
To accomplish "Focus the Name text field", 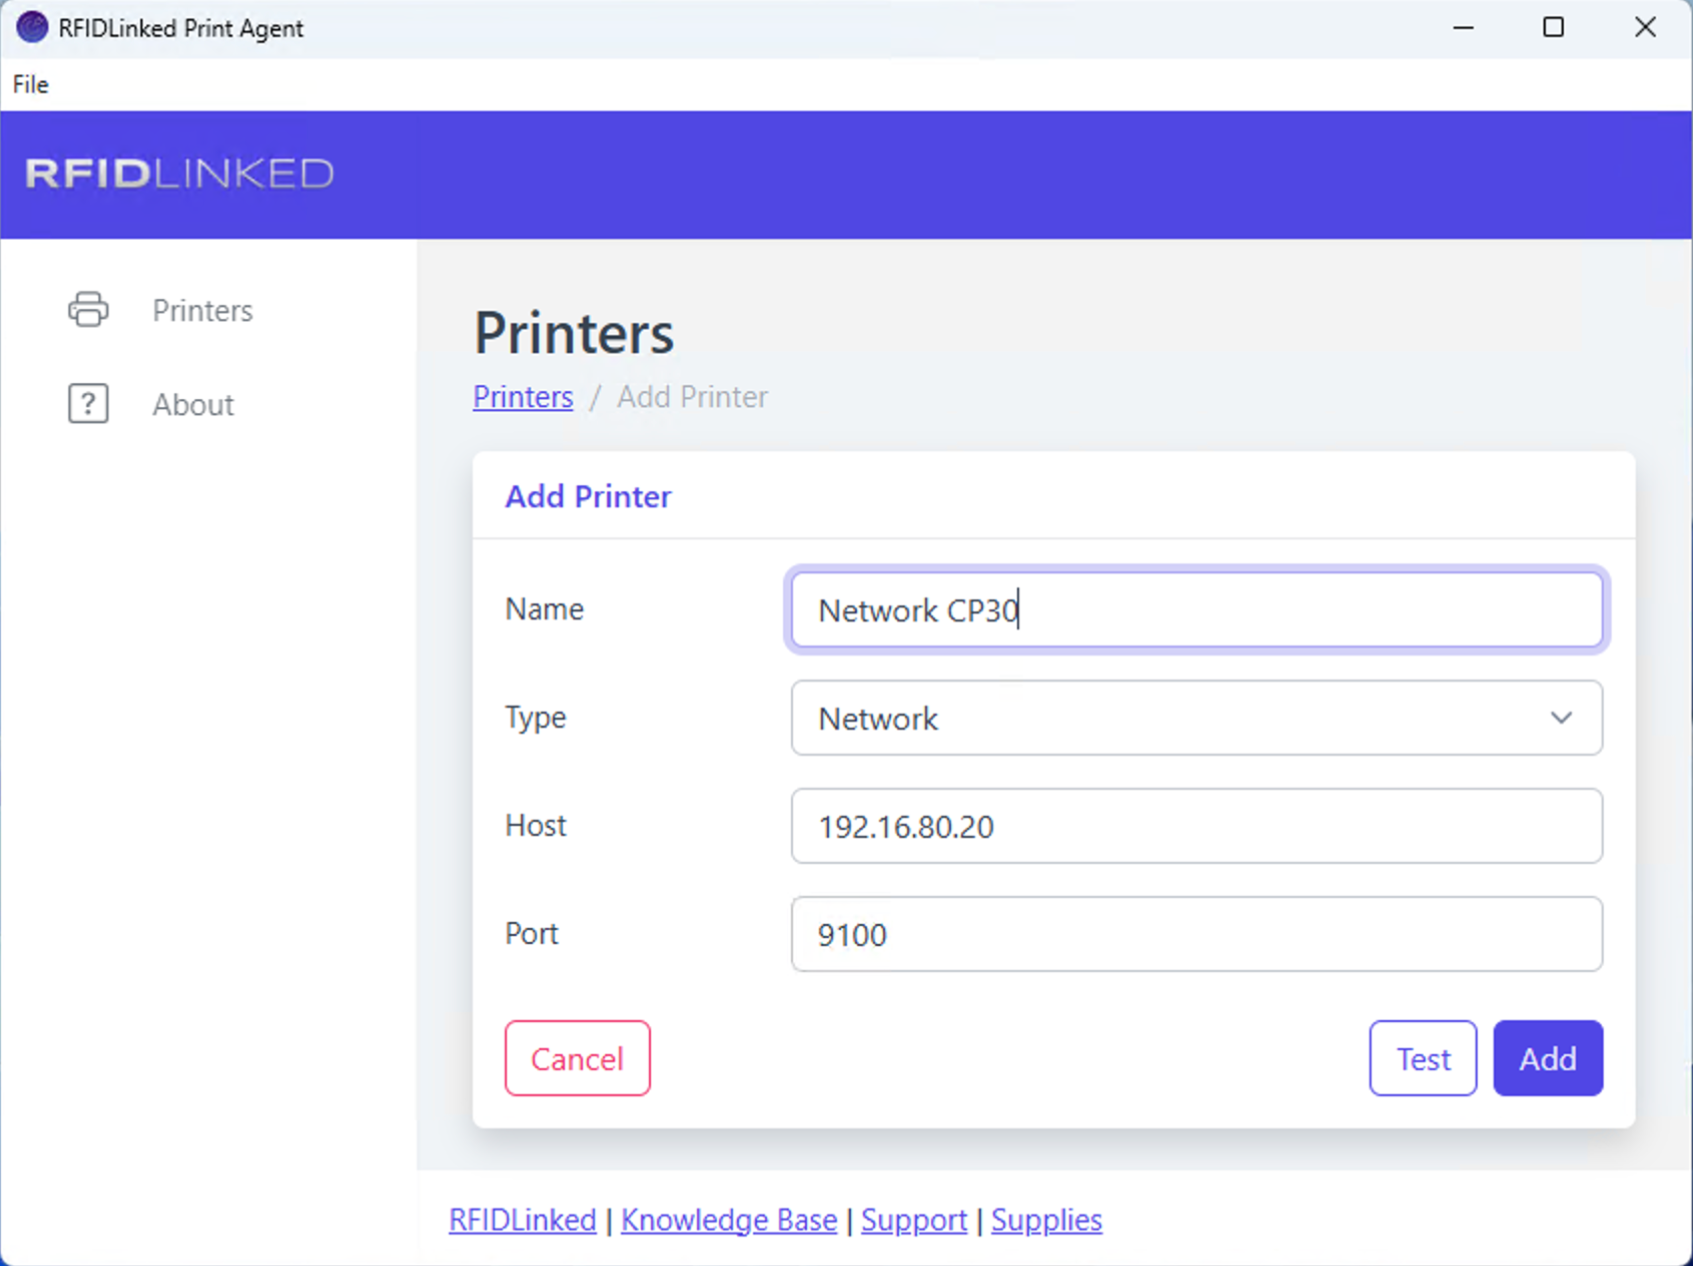I will point(1196,610).
